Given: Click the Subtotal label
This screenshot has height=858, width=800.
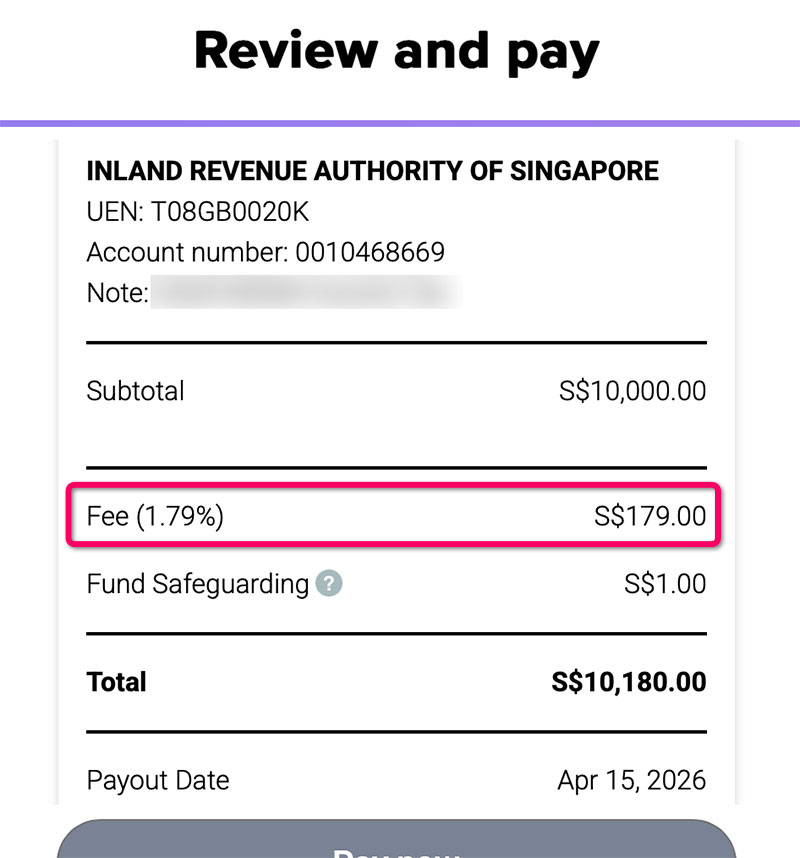Looking at the screenshot, I should point(136,390).
